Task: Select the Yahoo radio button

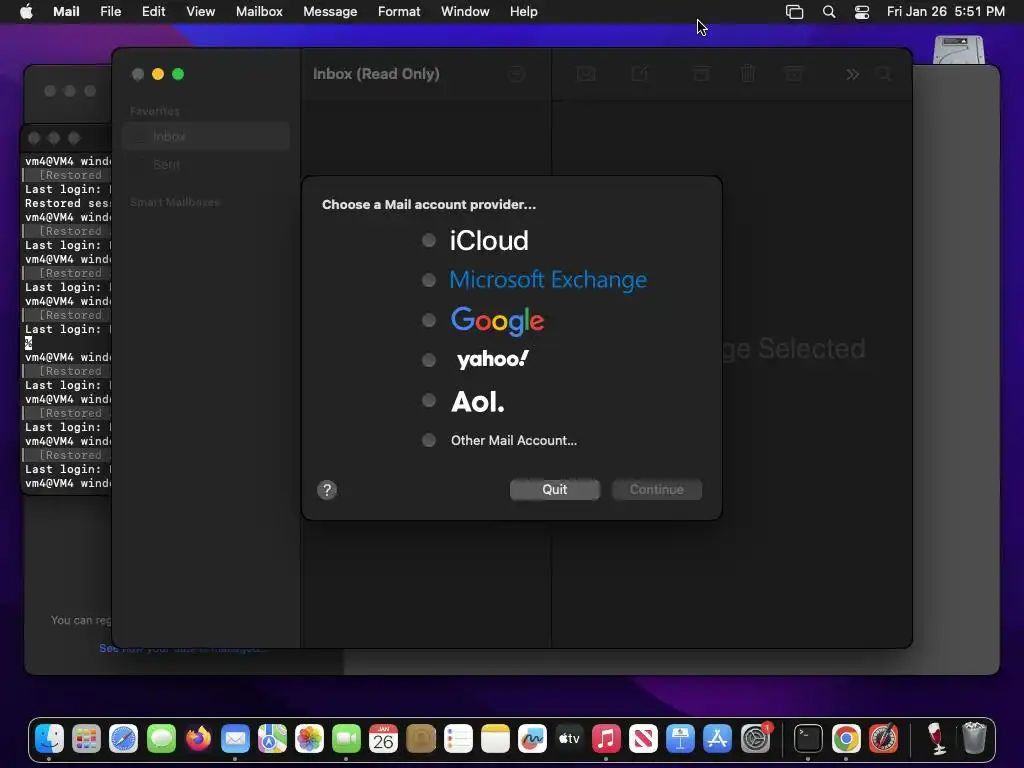Action: [x=428, y=360]
